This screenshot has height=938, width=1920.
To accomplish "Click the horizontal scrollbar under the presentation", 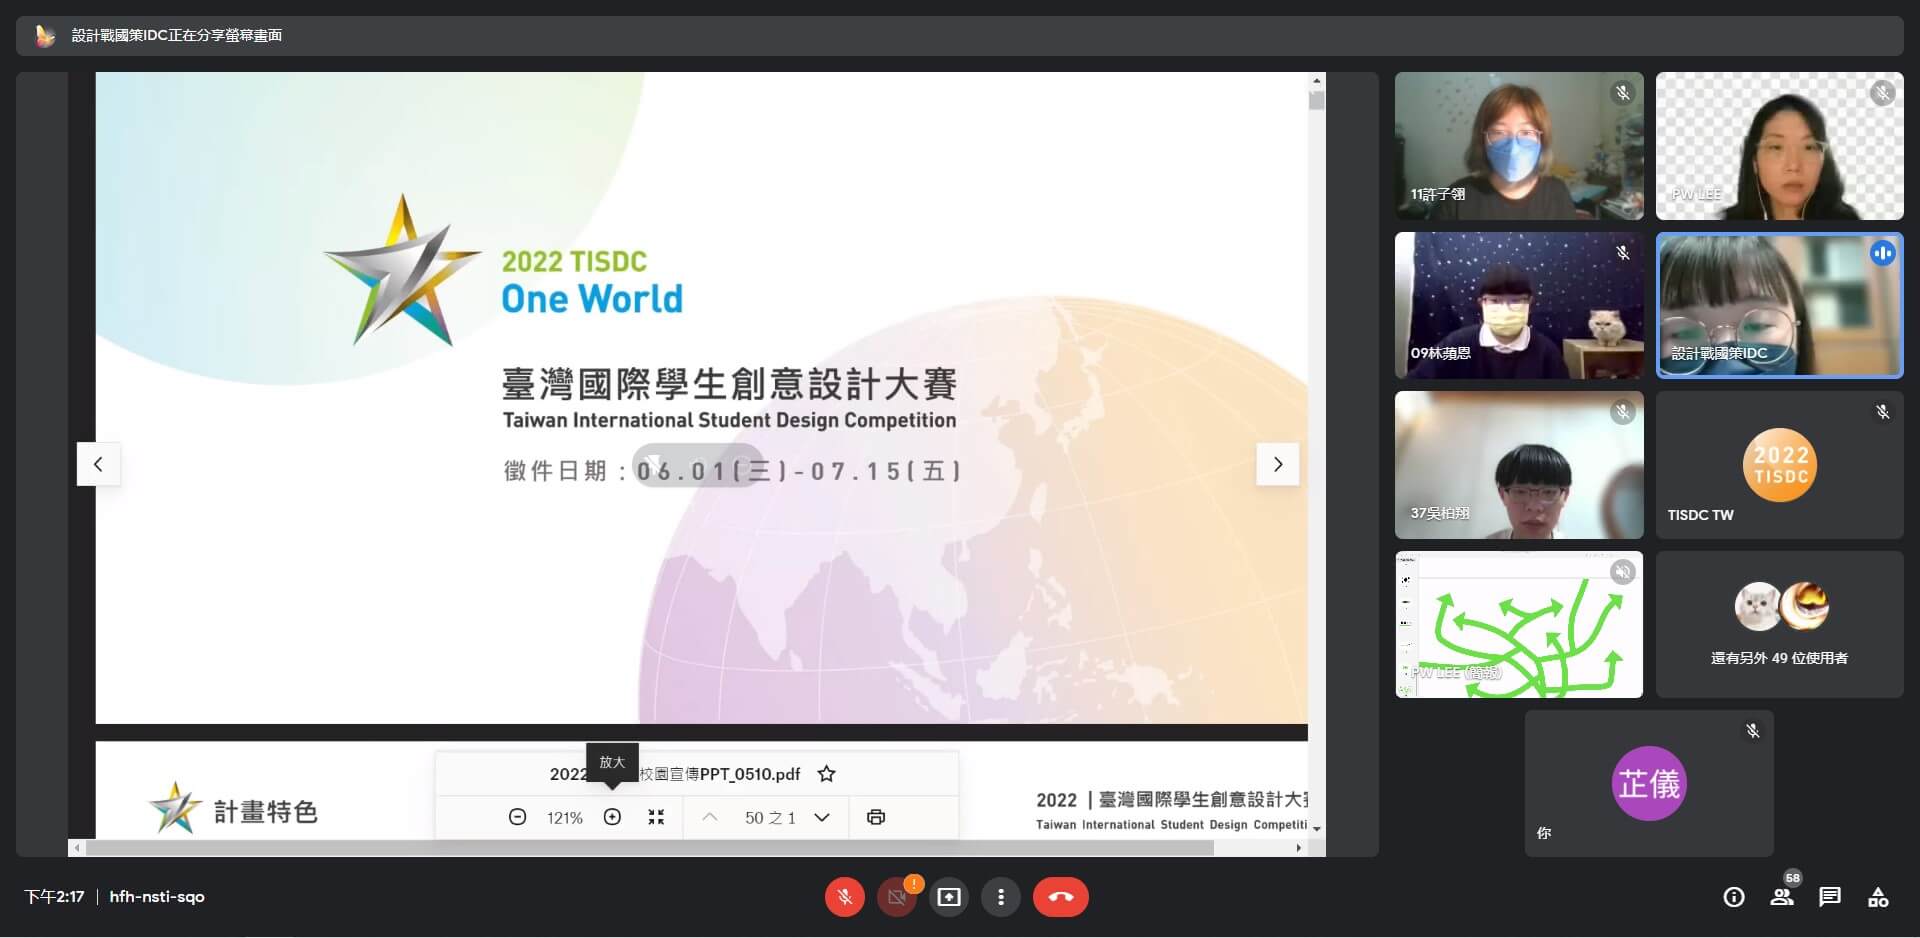I will pos(650,848).
